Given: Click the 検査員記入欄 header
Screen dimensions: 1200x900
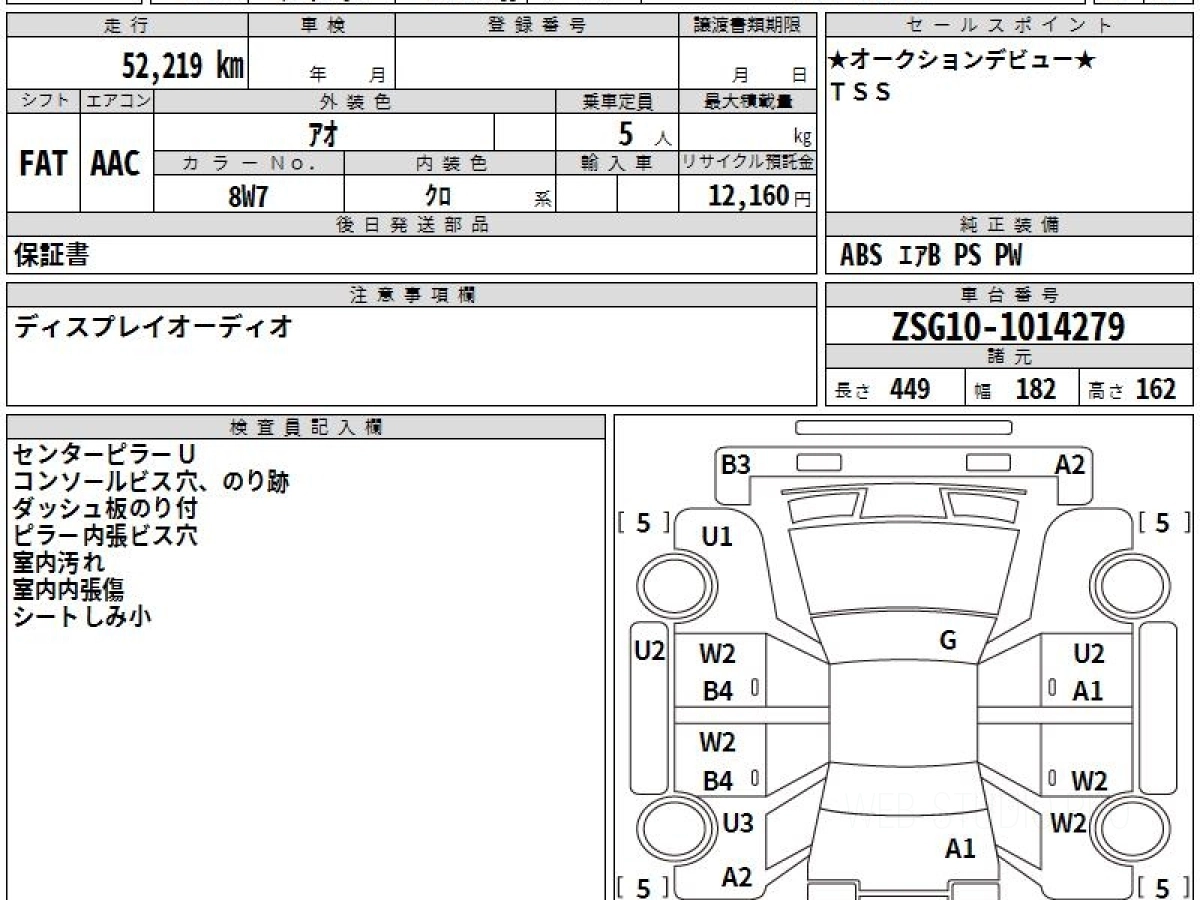Looking at the screenshot, I should pyautogui.click(x=306, y=427).
